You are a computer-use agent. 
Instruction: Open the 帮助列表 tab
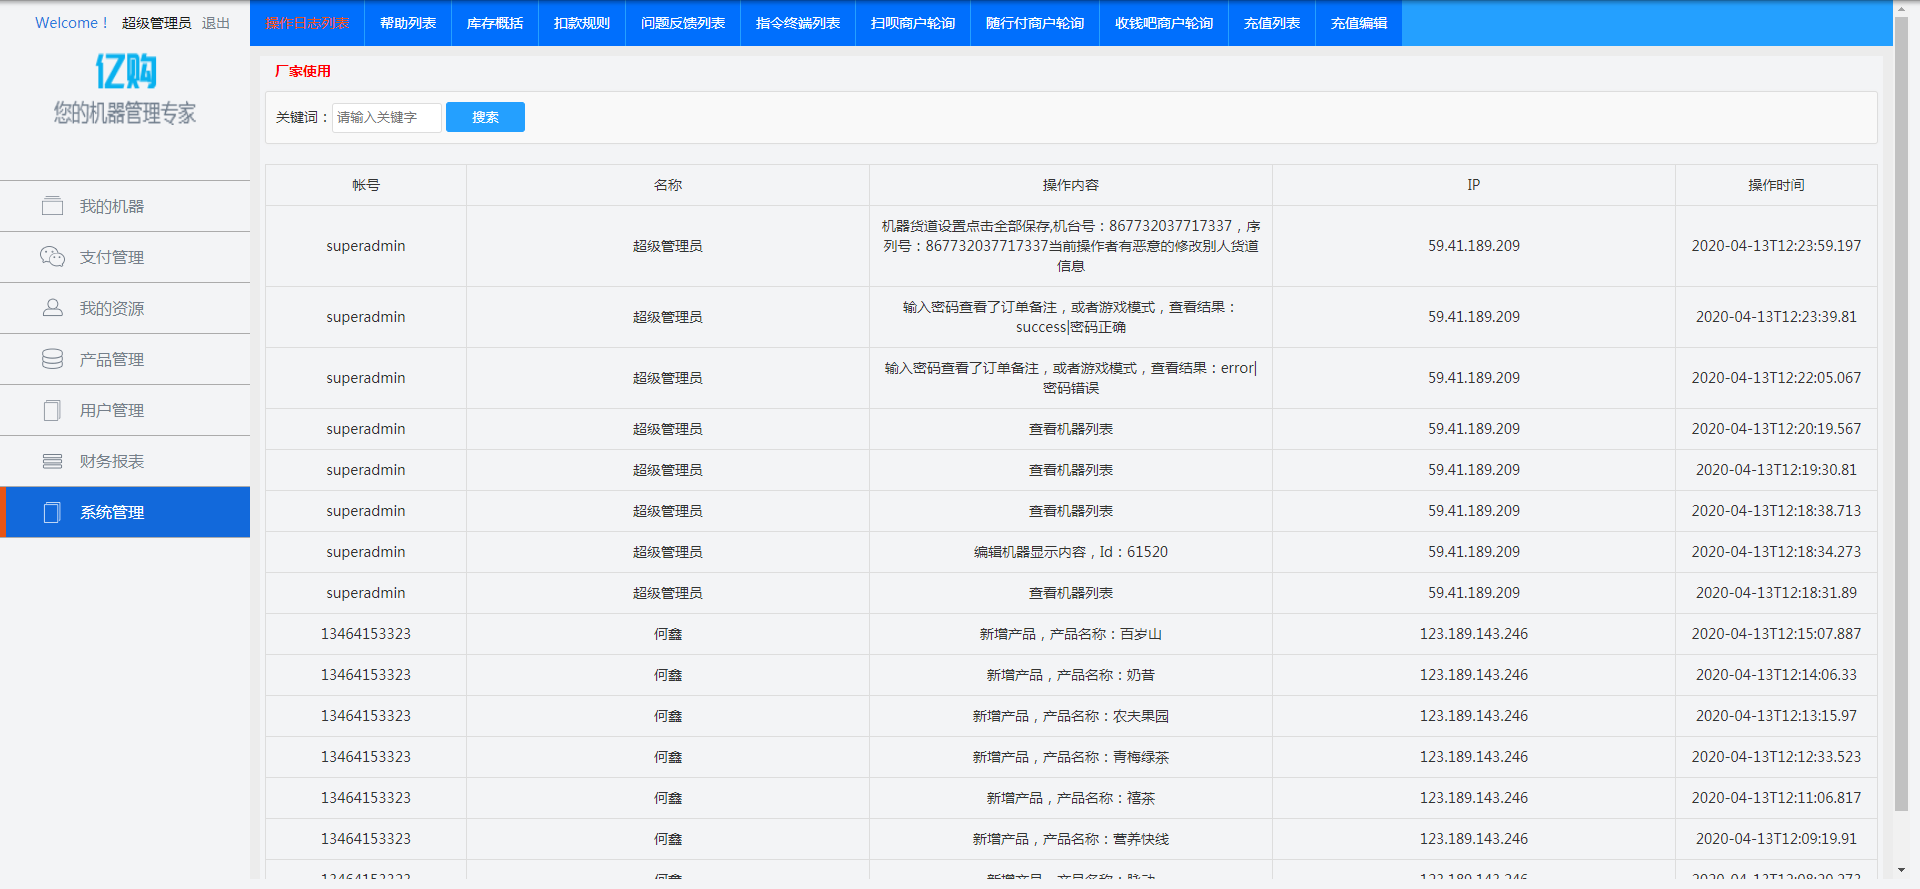pos(408,23)
